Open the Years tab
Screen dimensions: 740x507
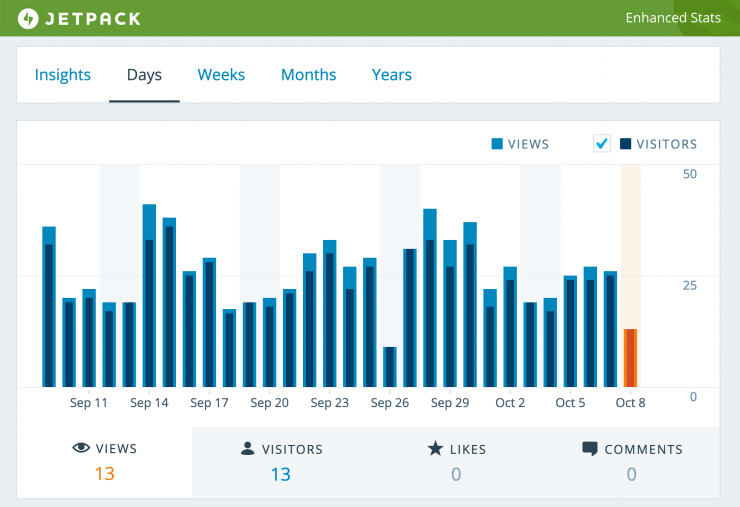point(392,75)
